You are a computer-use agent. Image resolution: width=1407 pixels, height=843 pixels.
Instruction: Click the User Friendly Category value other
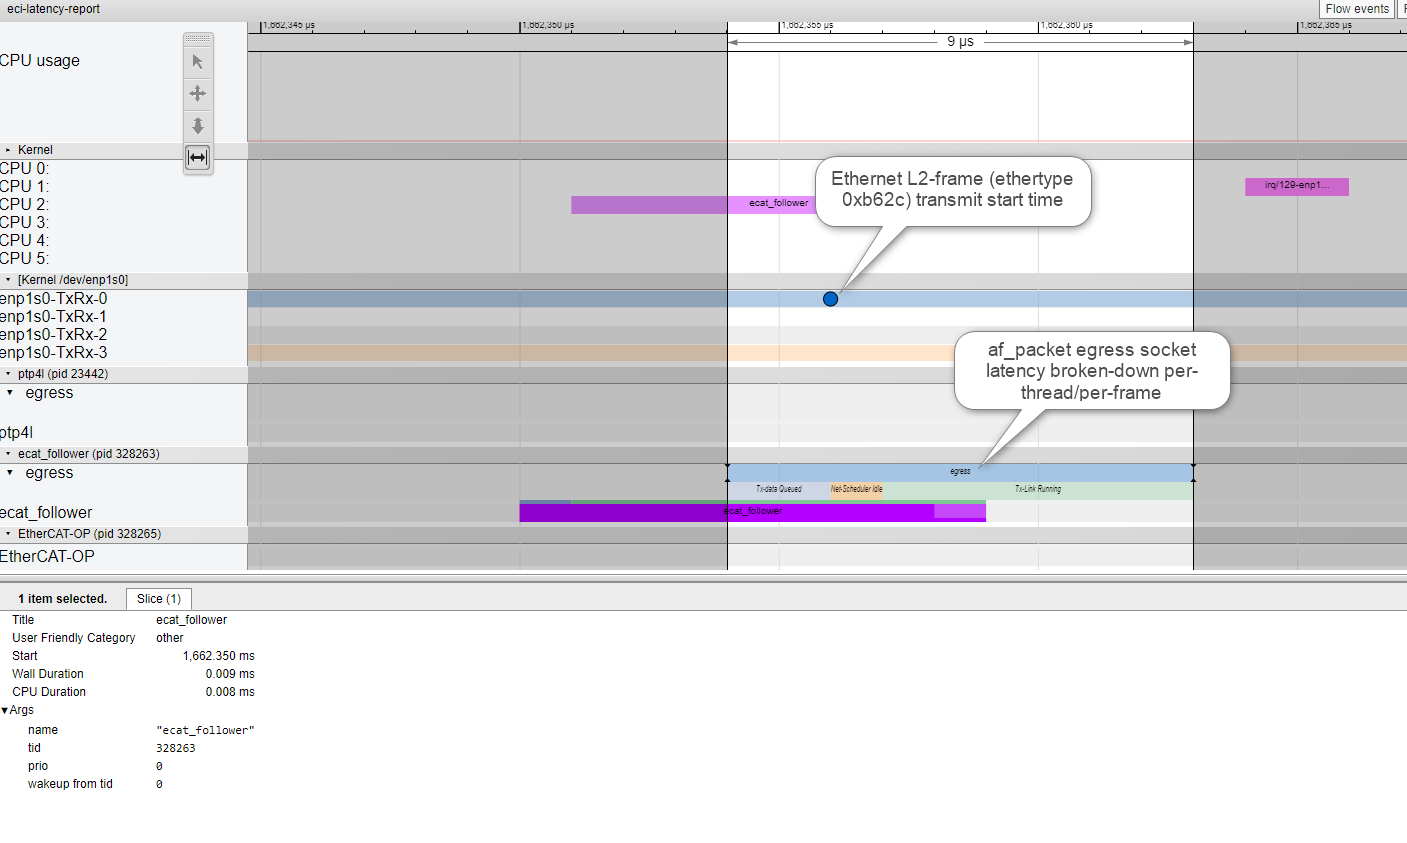tap(170, 638)
